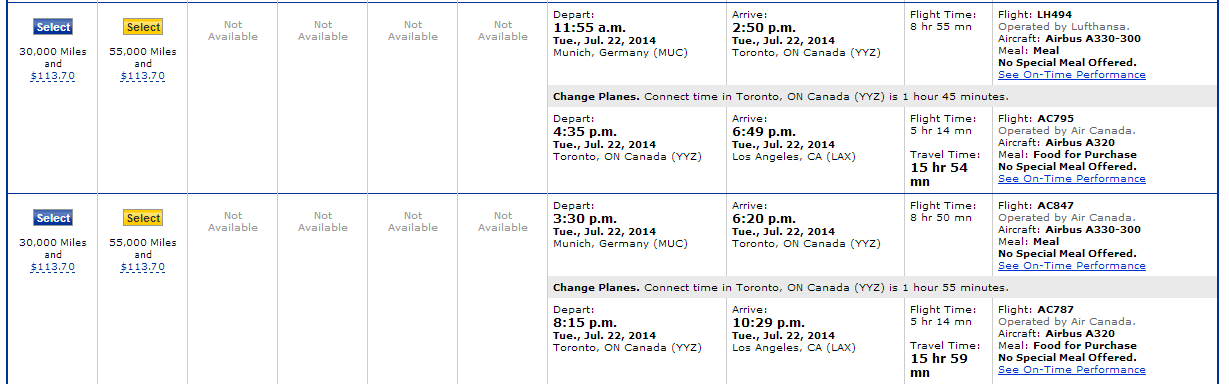Open $113.70 tax link under 55,000 Miles, LH494 itinerary

[x=142, y=76]
